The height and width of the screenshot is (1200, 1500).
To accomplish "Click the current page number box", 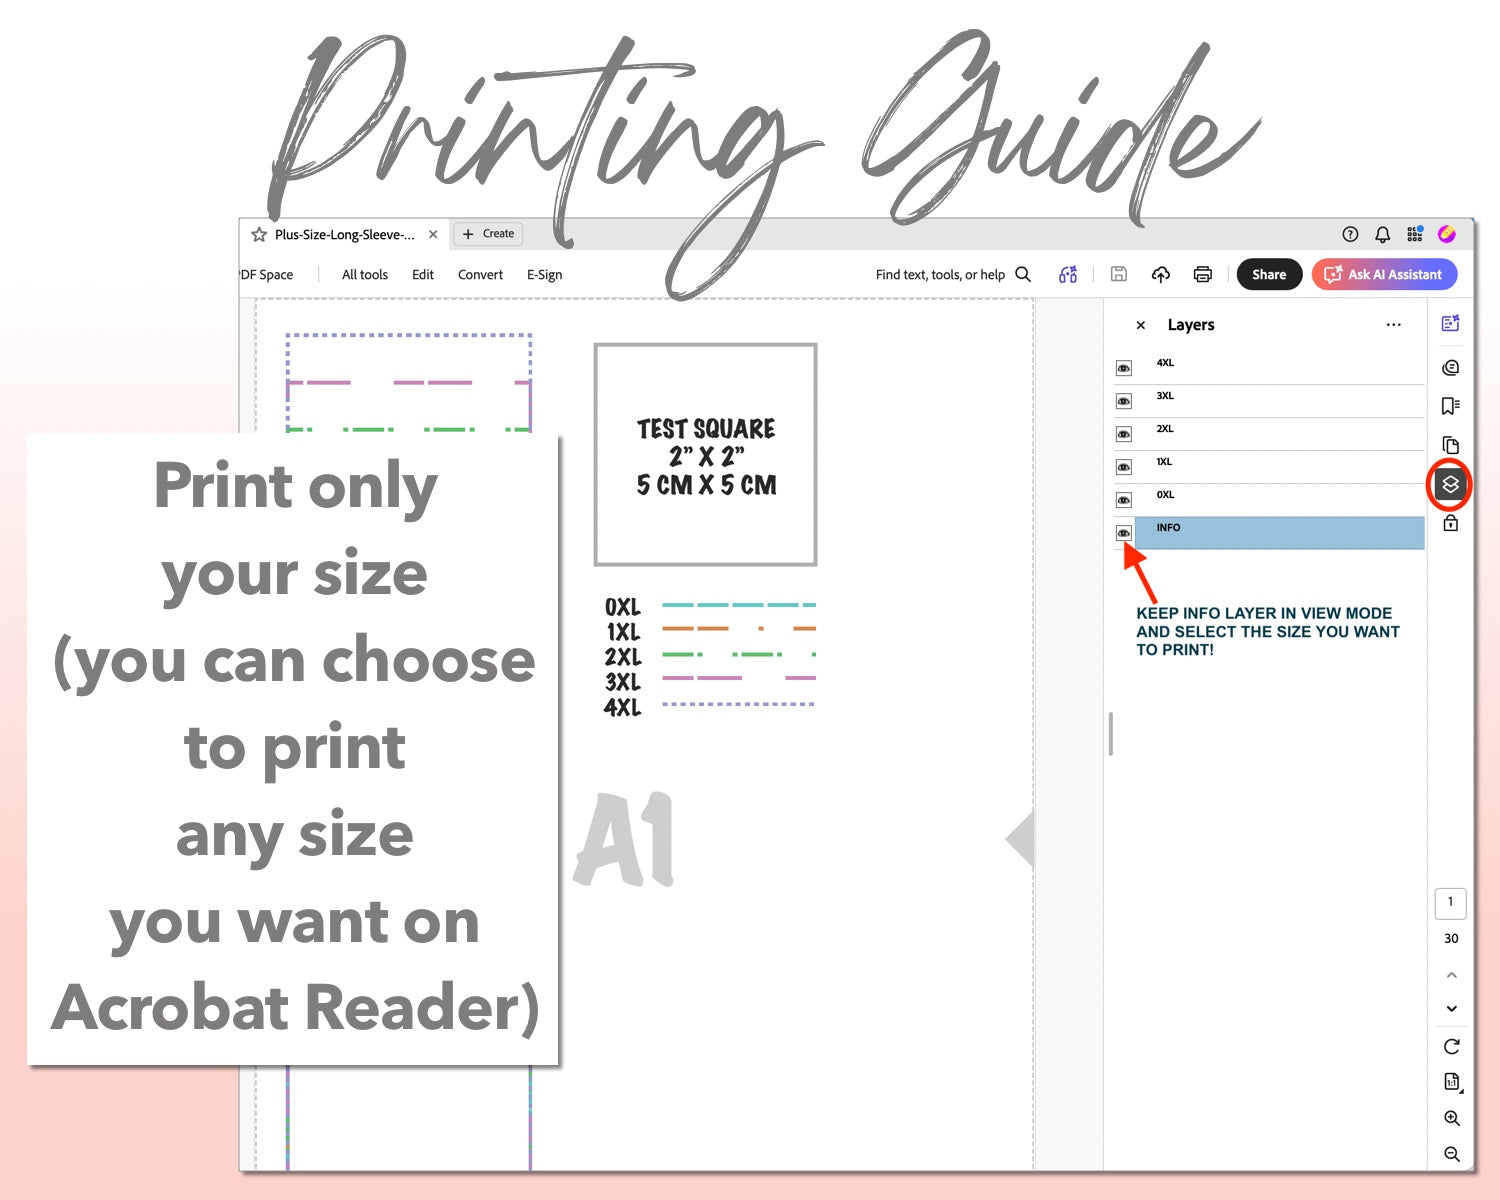I will coord(1451,903).
